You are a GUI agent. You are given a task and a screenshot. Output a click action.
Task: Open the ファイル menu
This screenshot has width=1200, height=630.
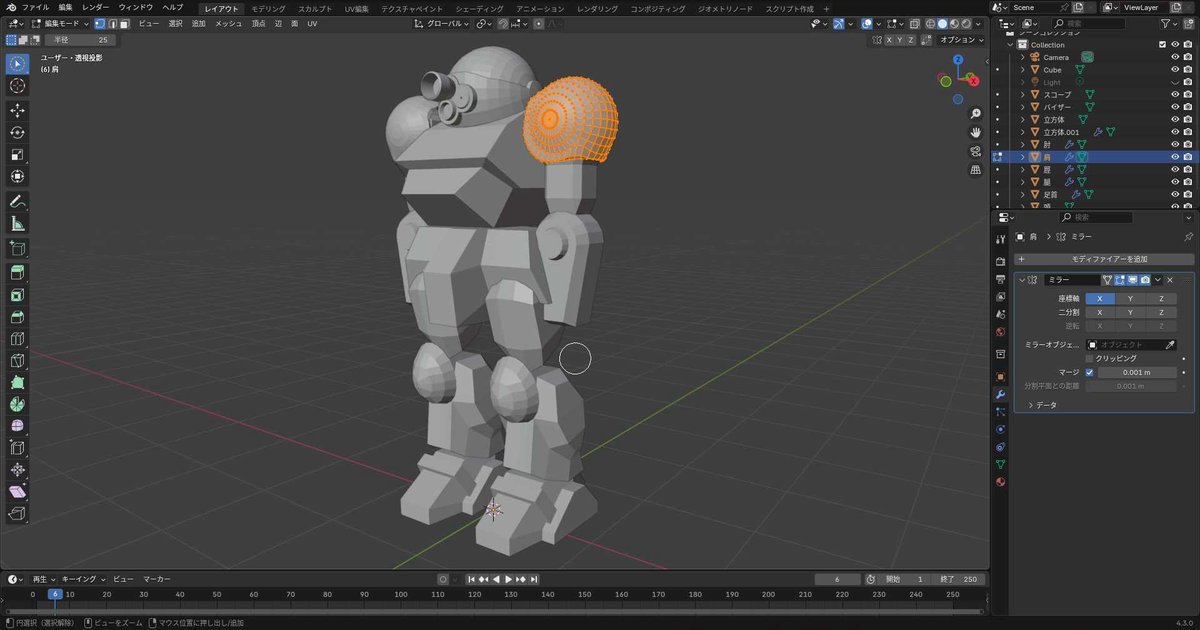click(35, 7)
